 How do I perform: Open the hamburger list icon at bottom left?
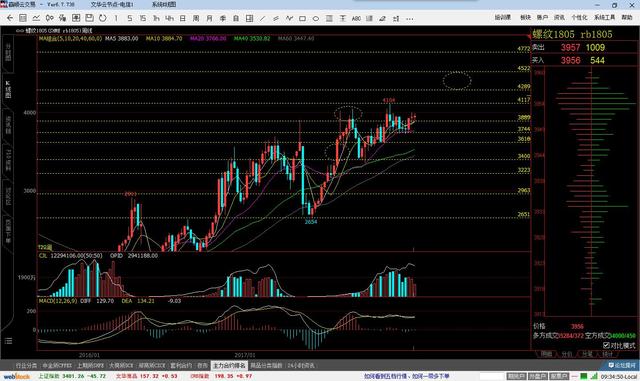point(8,341)
